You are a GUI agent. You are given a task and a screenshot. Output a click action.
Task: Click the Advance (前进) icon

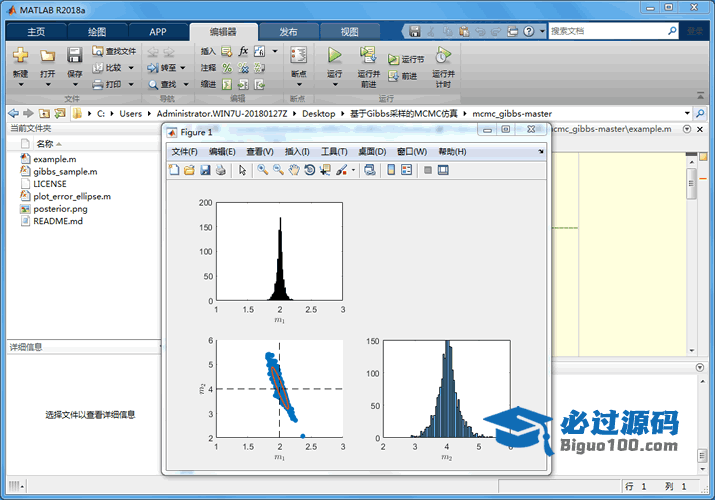[393, 76]
